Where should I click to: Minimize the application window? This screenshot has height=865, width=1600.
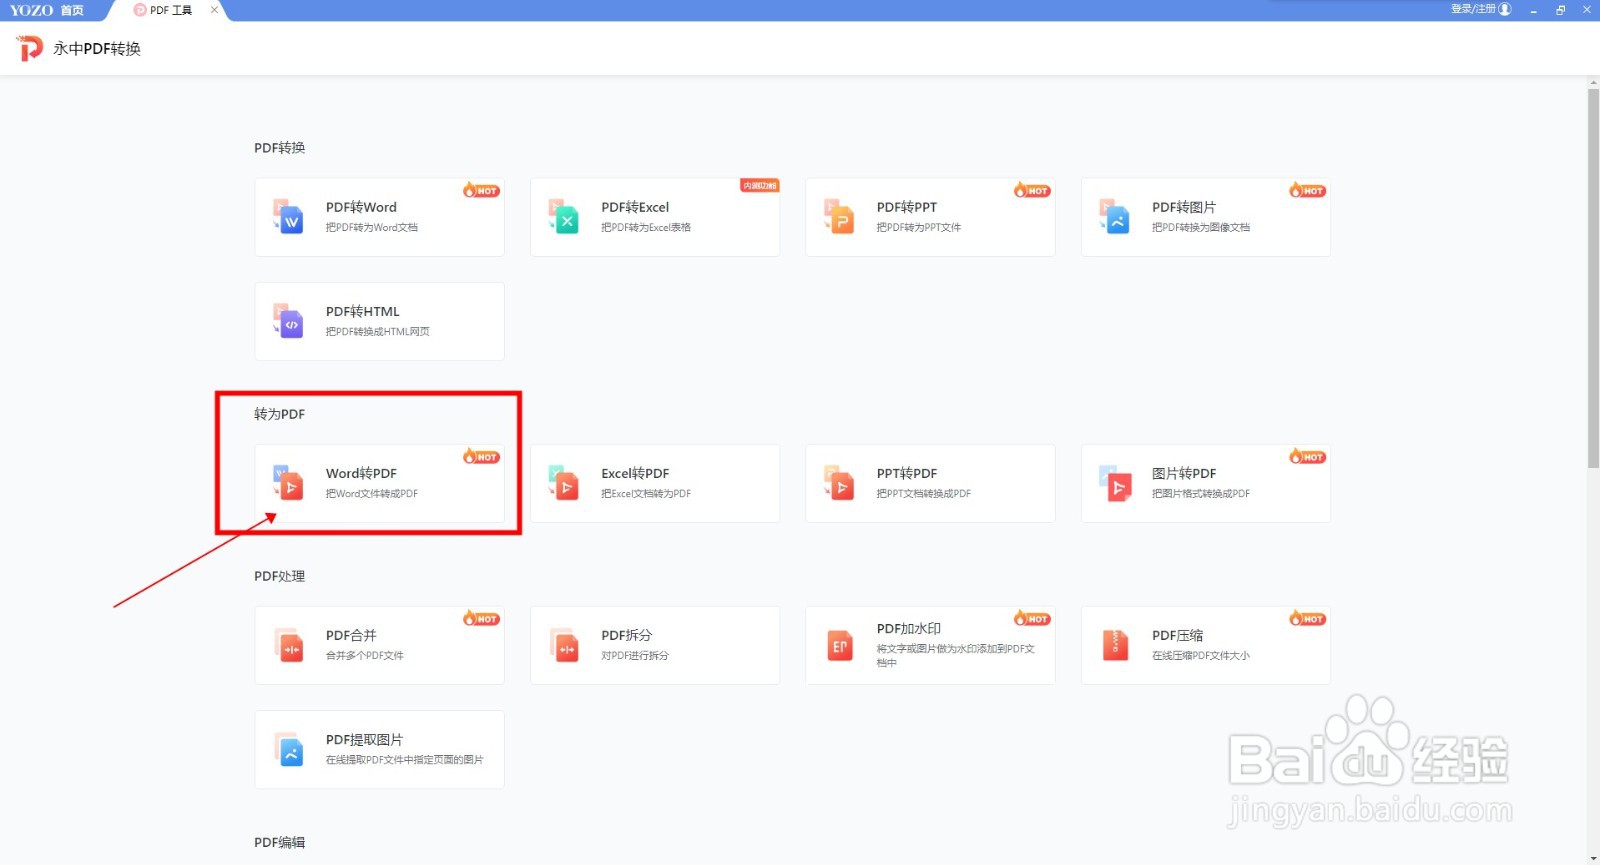tap(1533, 10)
